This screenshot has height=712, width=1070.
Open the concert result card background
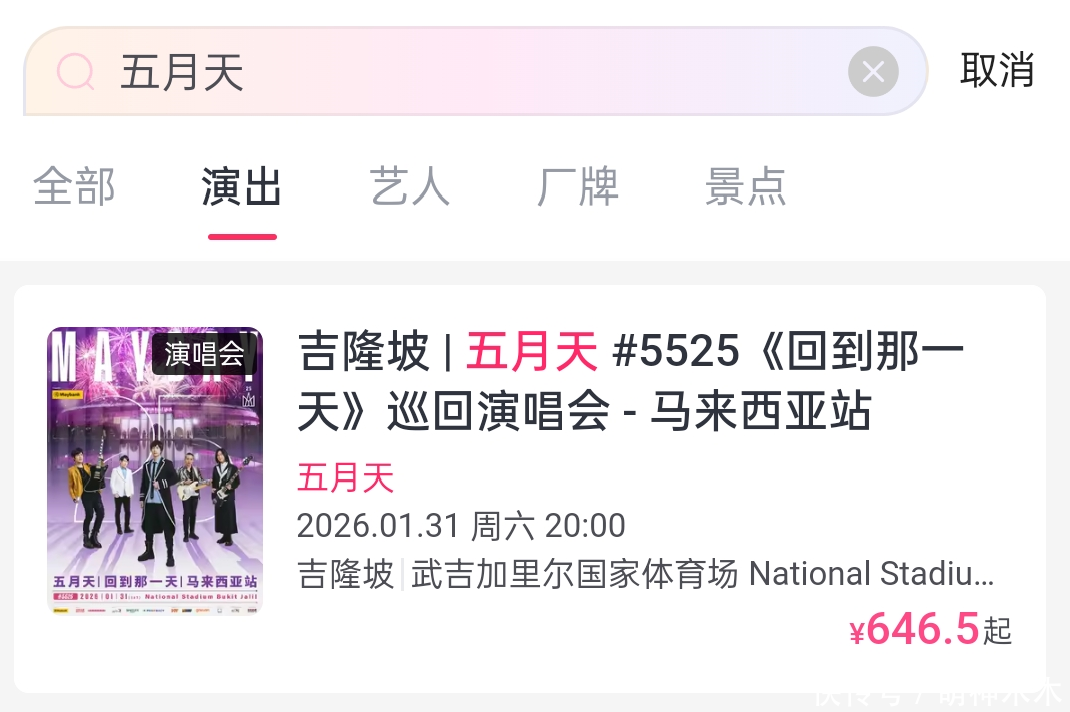tap(530, 489)
